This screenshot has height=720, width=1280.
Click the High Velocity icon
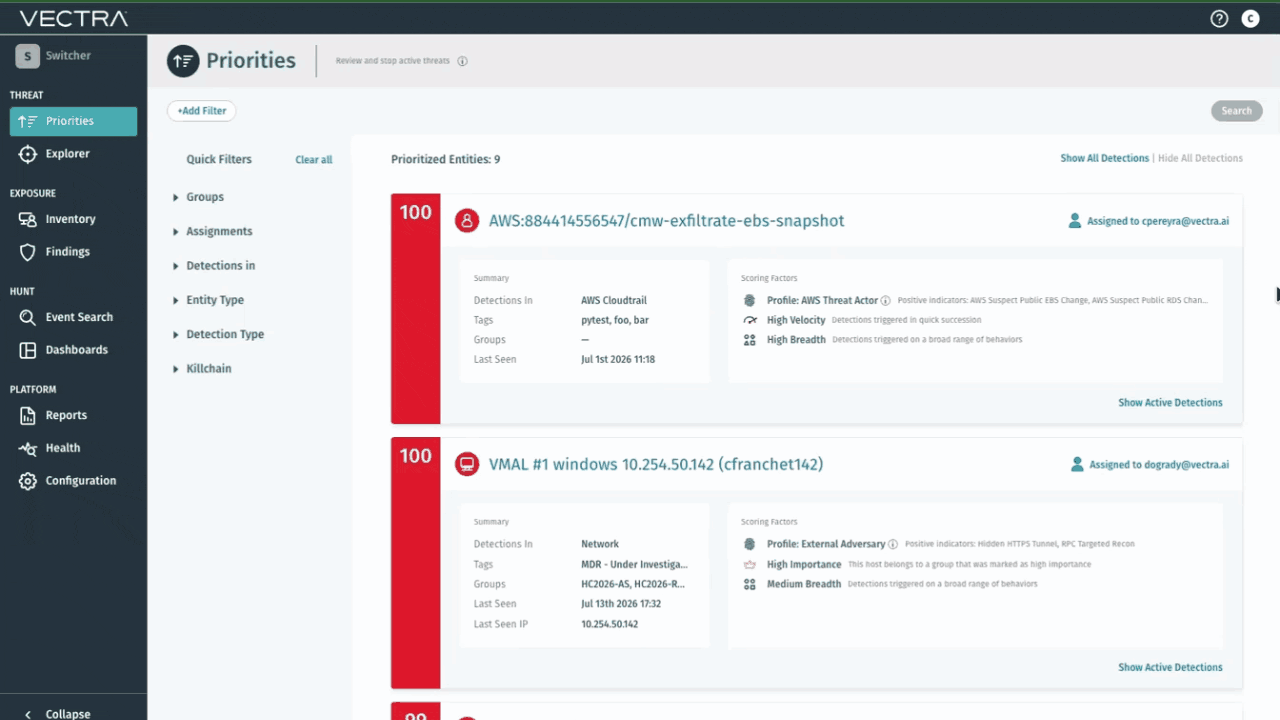click(749, 320)
